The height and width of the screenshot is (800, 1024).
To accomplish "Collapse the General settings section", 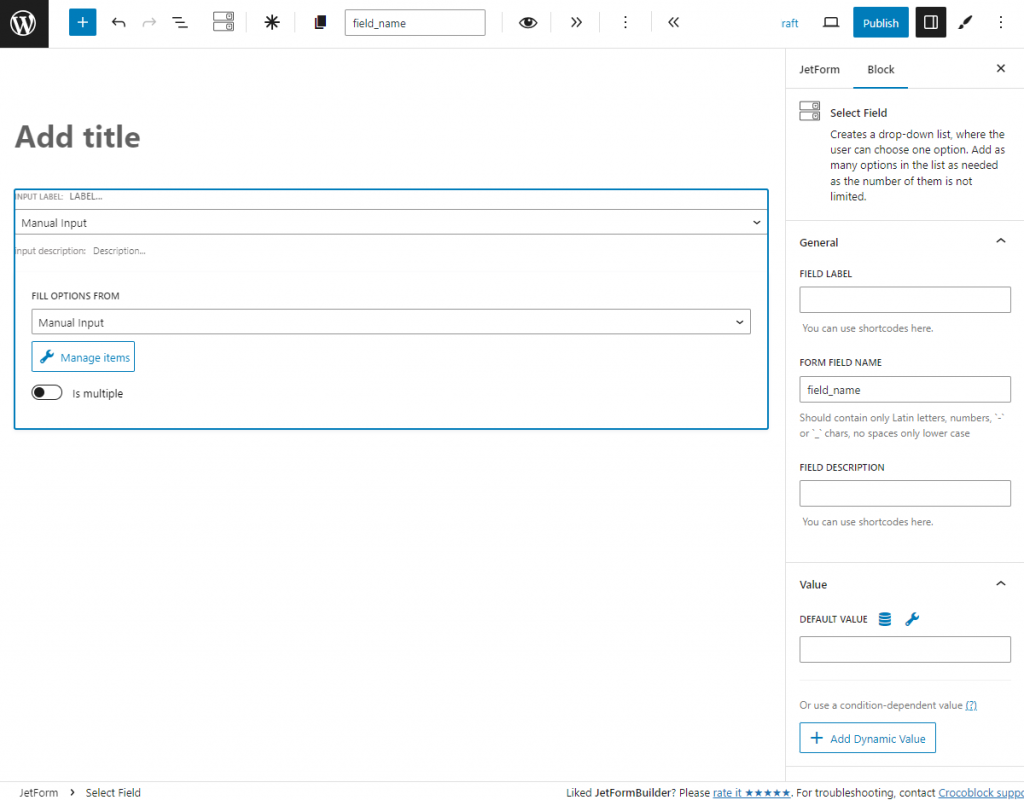I will click(1000, 241).
